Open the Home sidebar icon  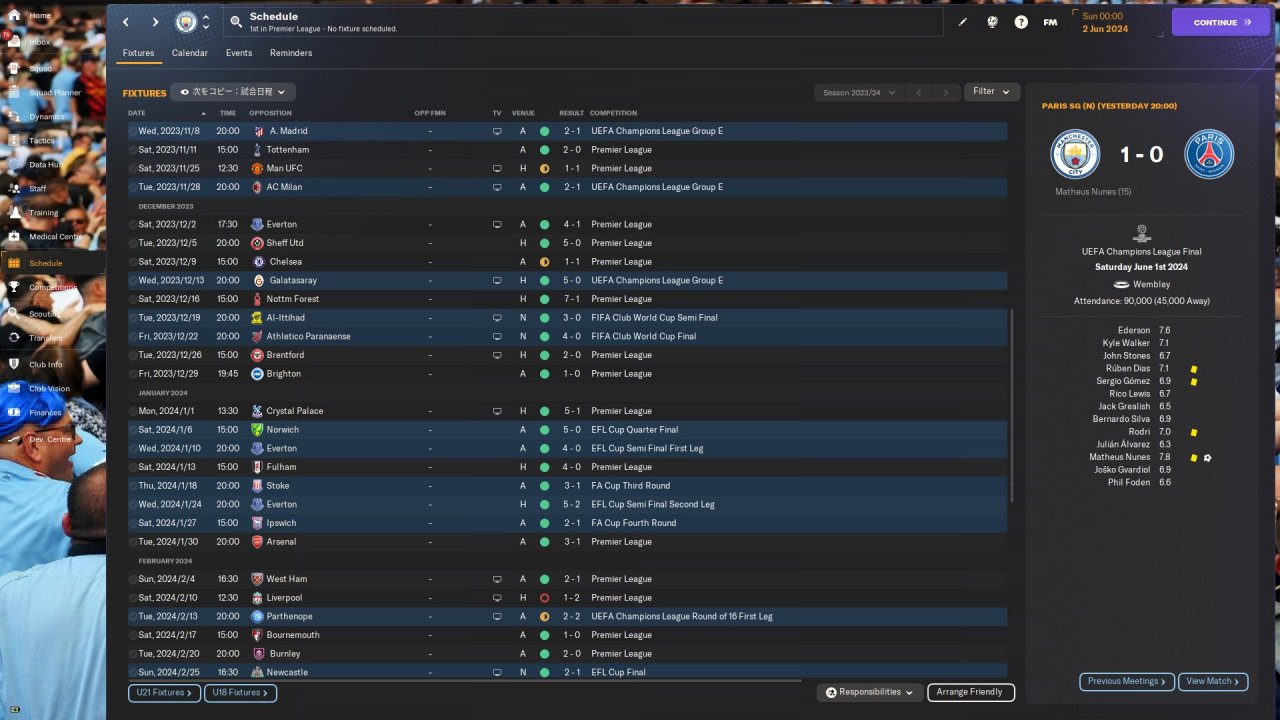coord(14,16)
